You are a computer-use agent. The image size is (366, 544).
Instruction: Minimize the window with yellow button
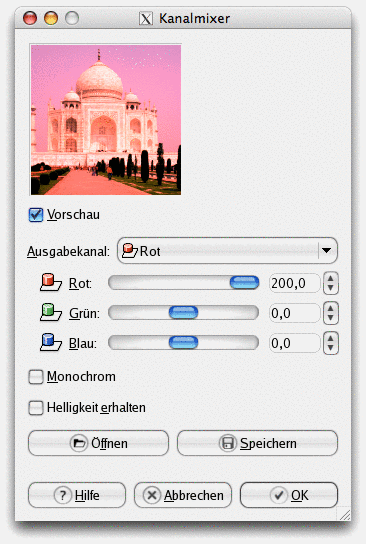click(x=51, y=18)
